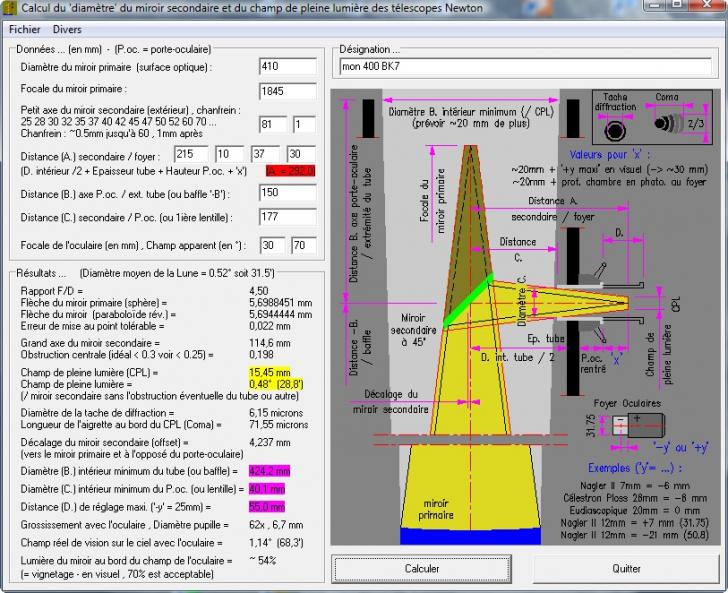The image size is (728, 593).
Task: Click the coma value 71,55 microns
Action: [x=279, y=424]
